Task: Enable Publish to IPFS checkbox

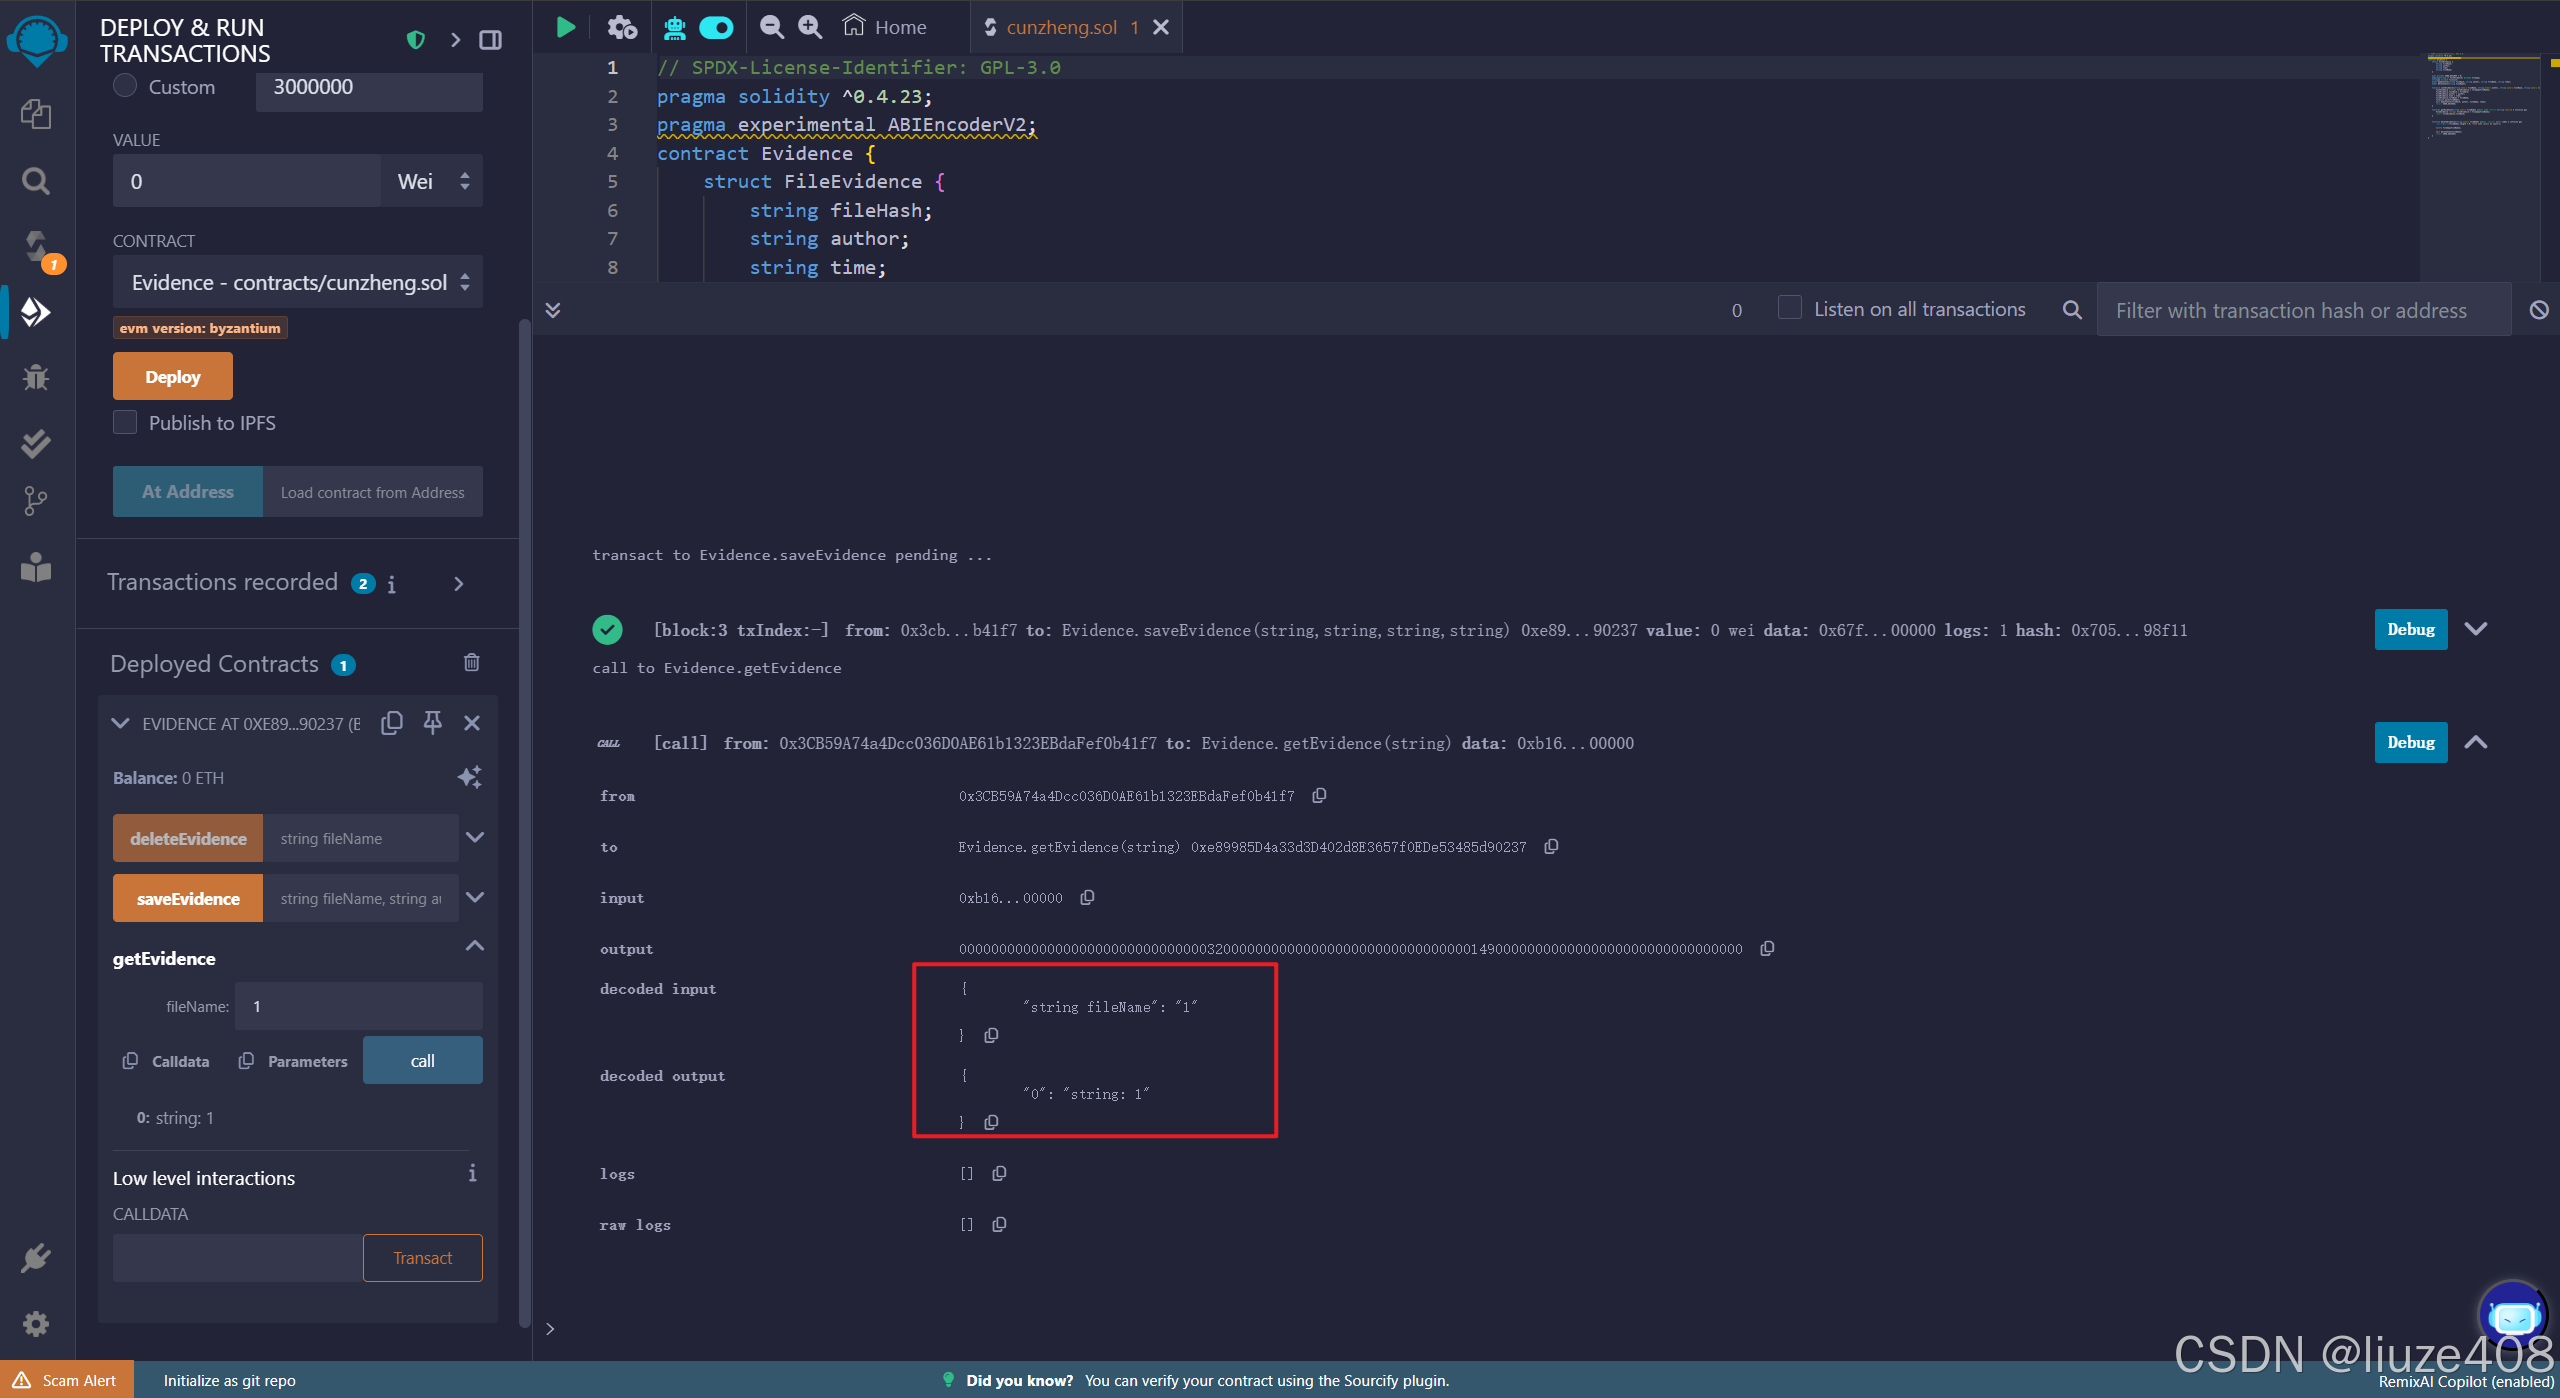Action: [x=125, y=422]
